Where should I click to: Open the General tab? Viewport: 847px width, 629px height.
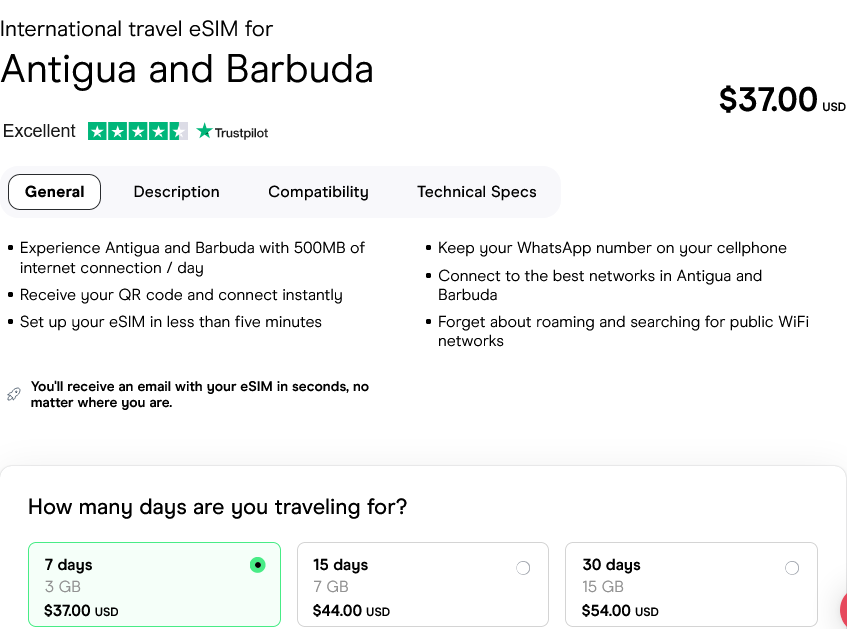[x=54, y=192]
